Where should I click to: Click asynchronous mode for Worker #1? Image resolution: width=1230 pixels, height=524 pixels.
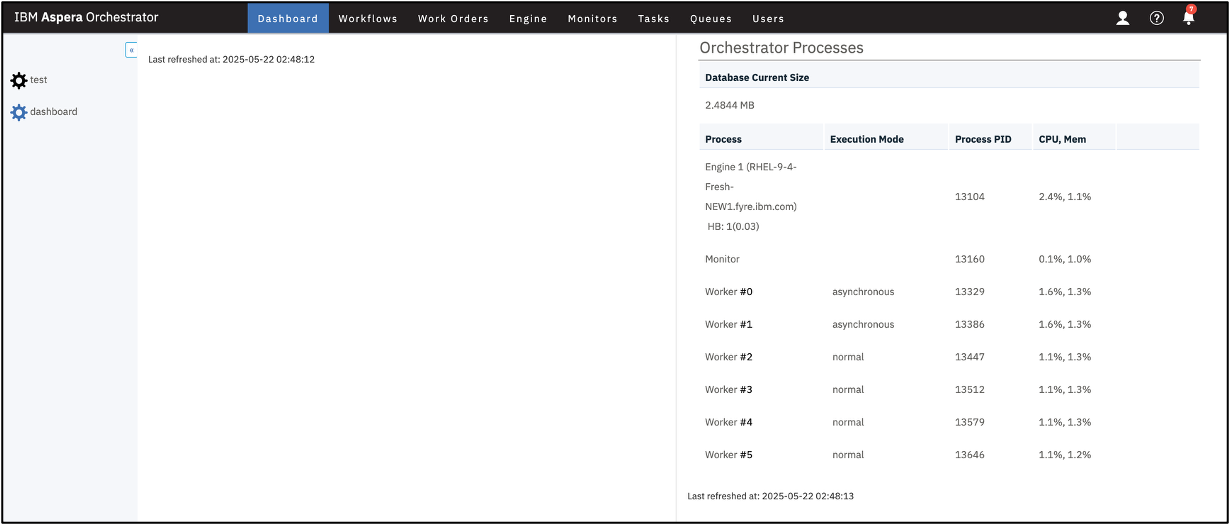(x=863, y=324)
